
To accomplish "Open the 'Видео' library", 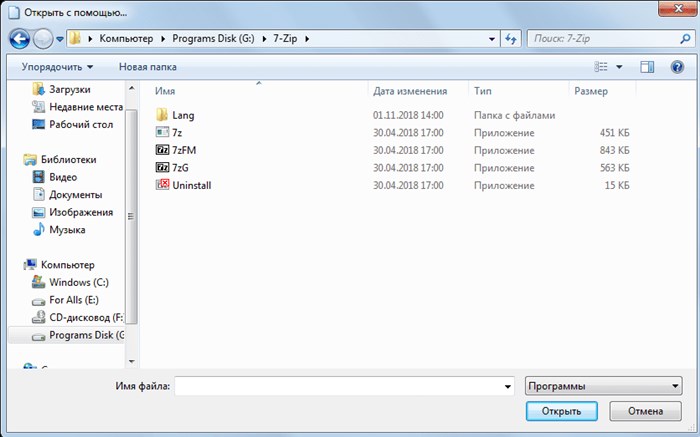I will tap(63, 177).
